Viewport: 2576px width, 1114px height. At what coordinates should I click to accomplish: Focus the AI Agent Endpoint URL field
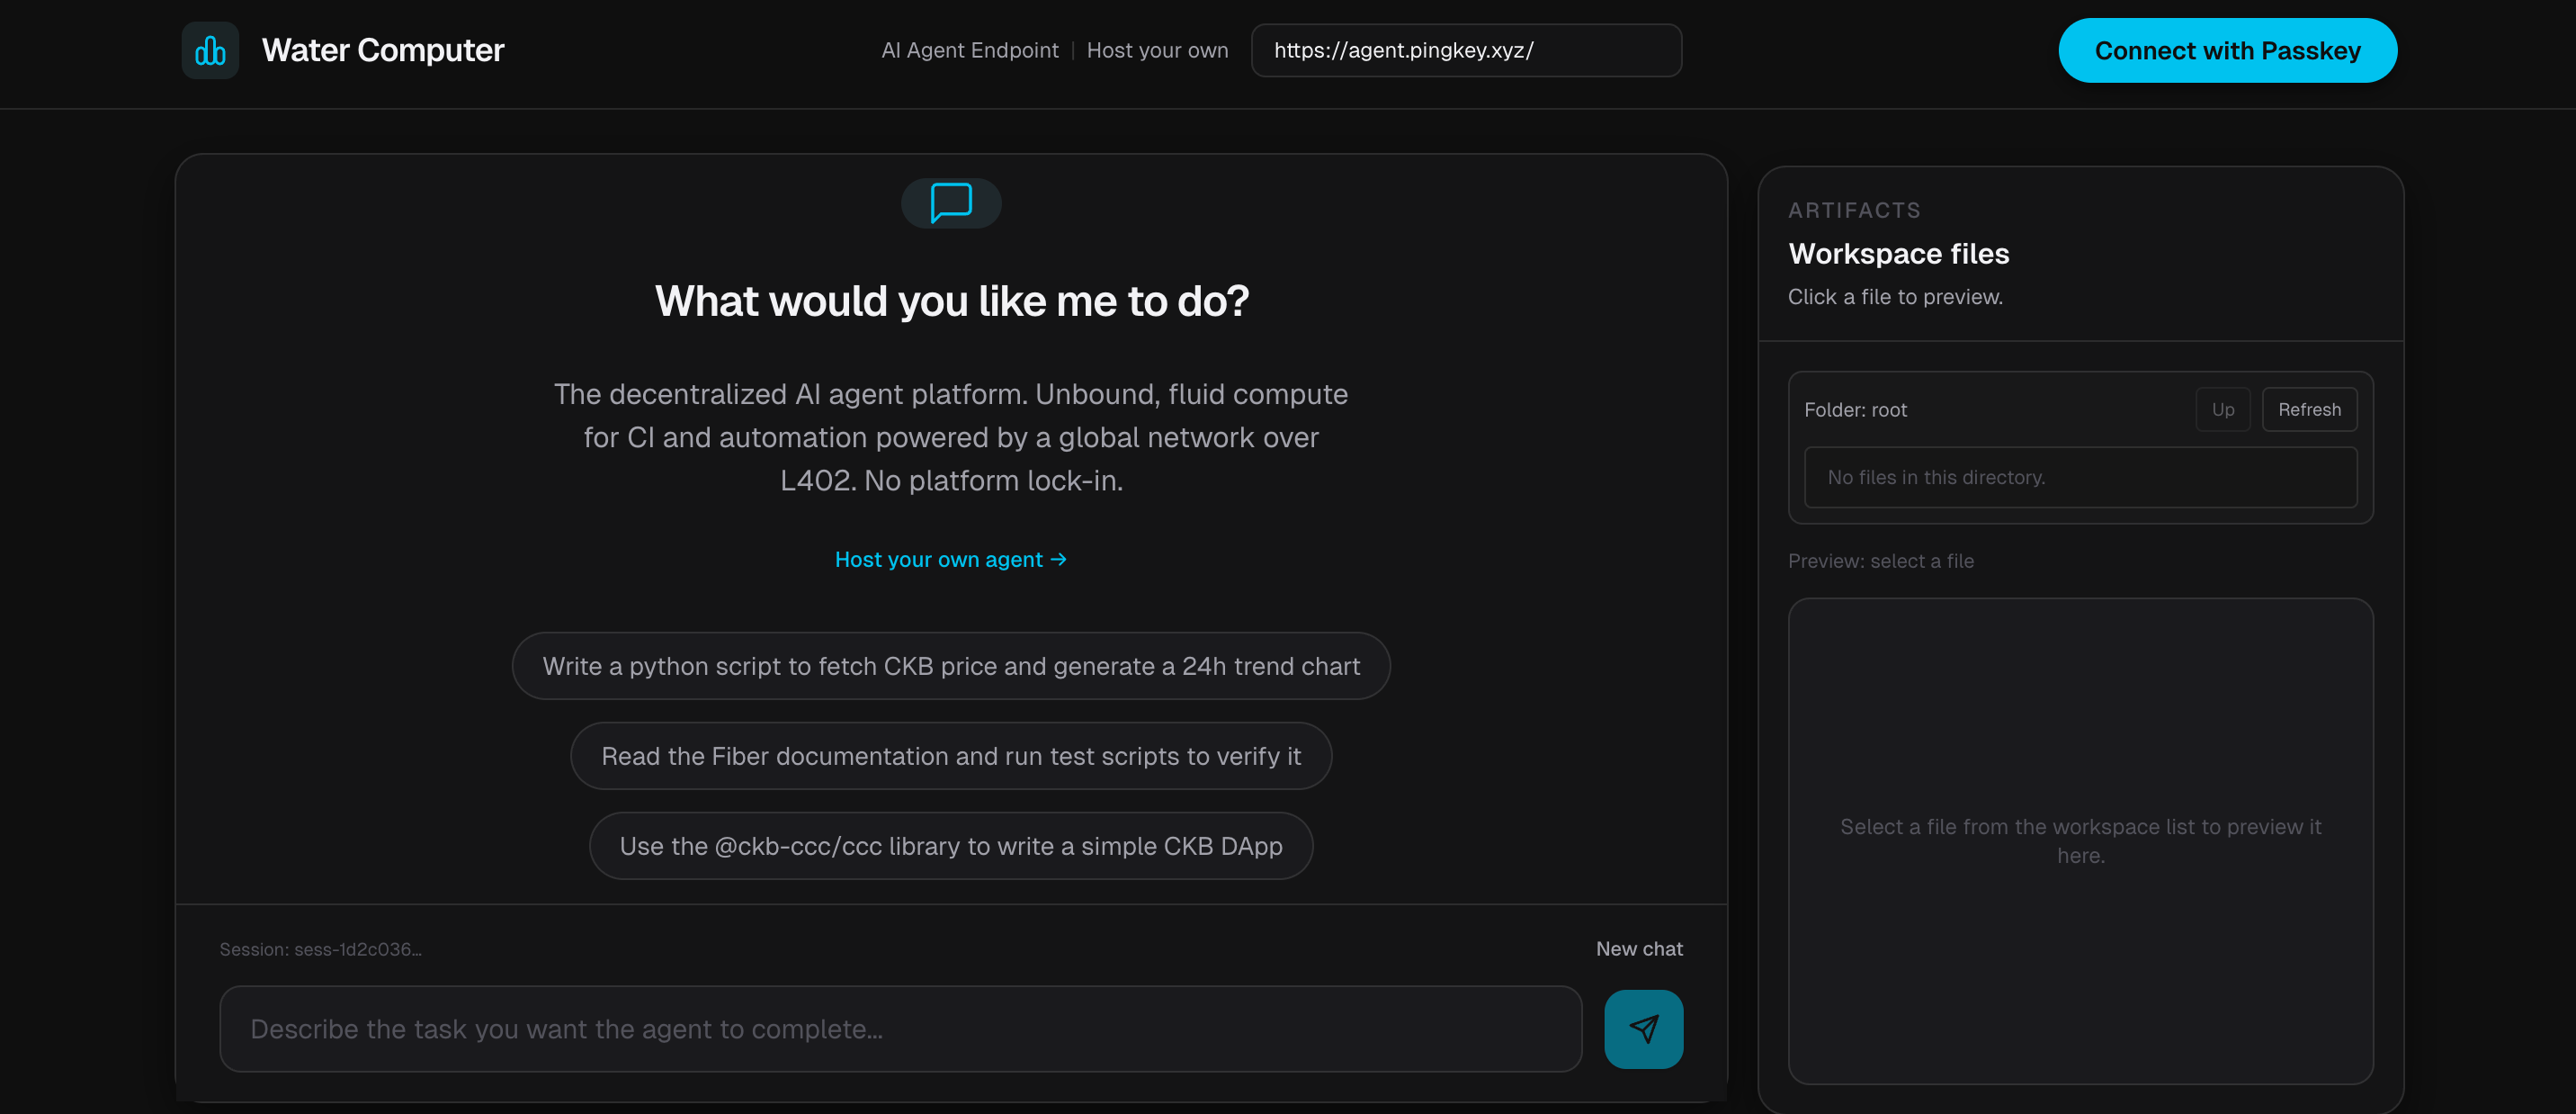pyautogui.click(x=1466, y=50)
